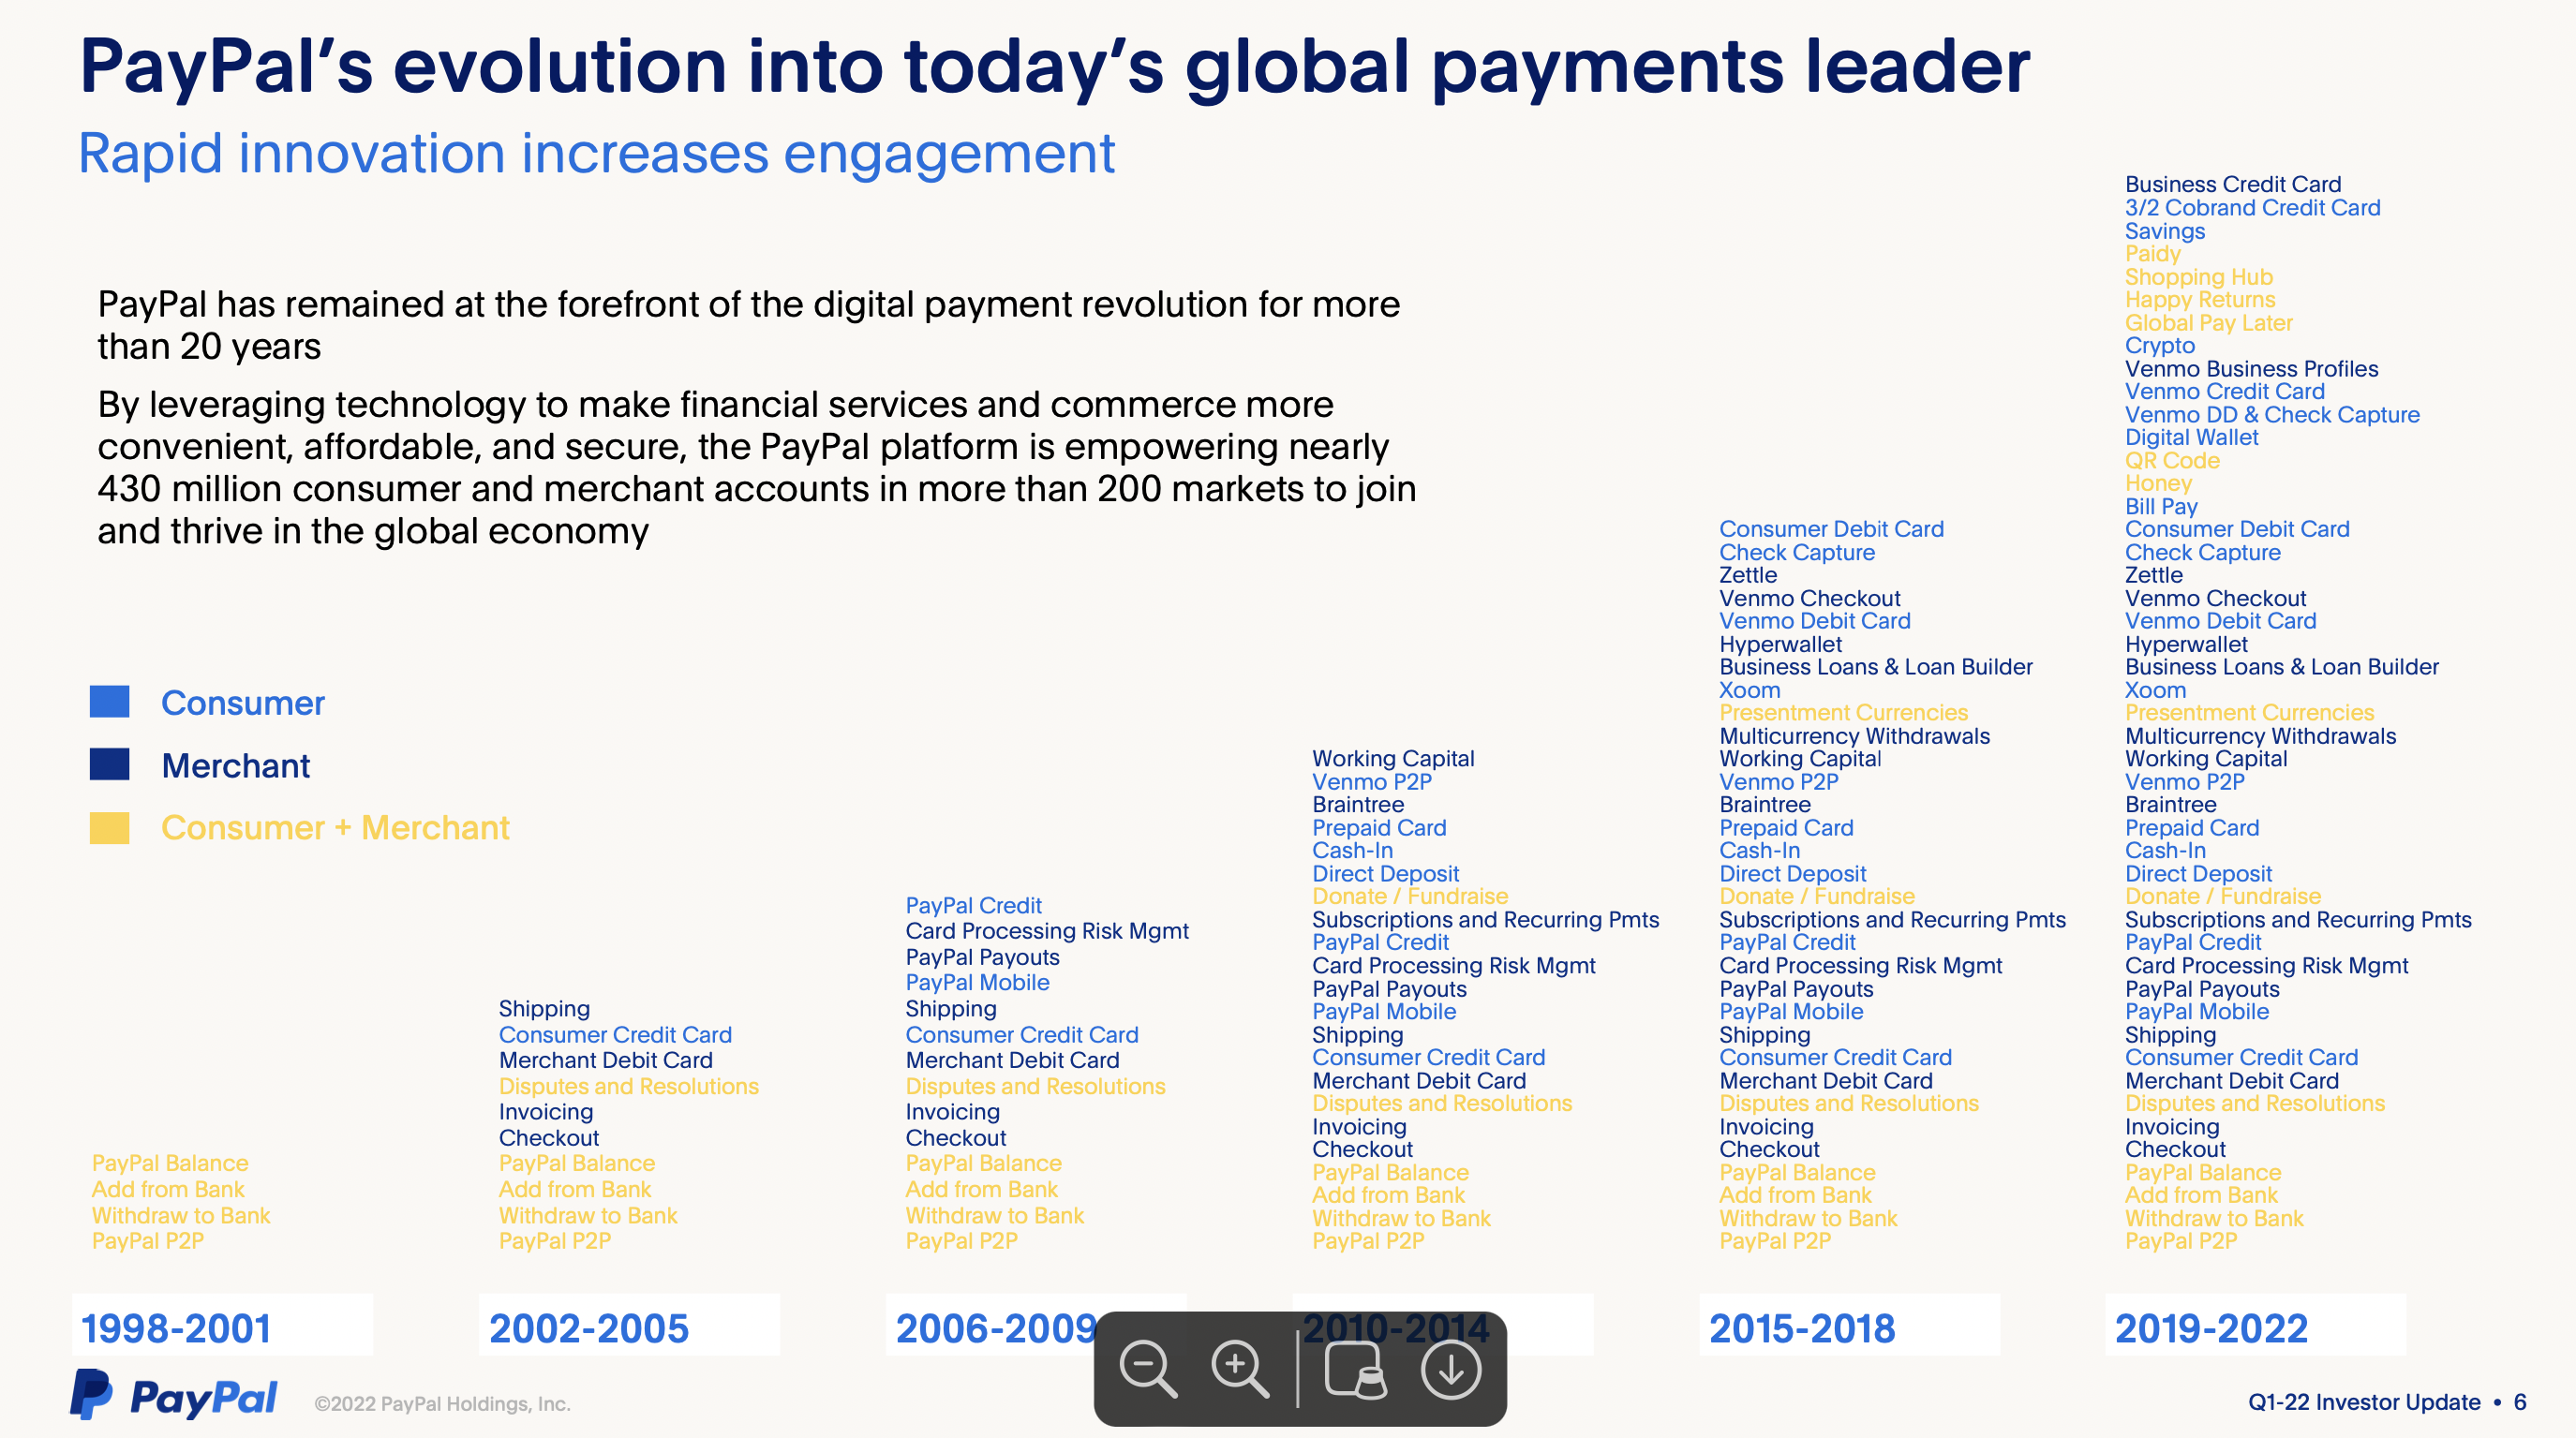Click 'PayPal Payouts' in the 2006-2009 column
This screenshot has width=2576, height=1438.
(x=983, y=957)
